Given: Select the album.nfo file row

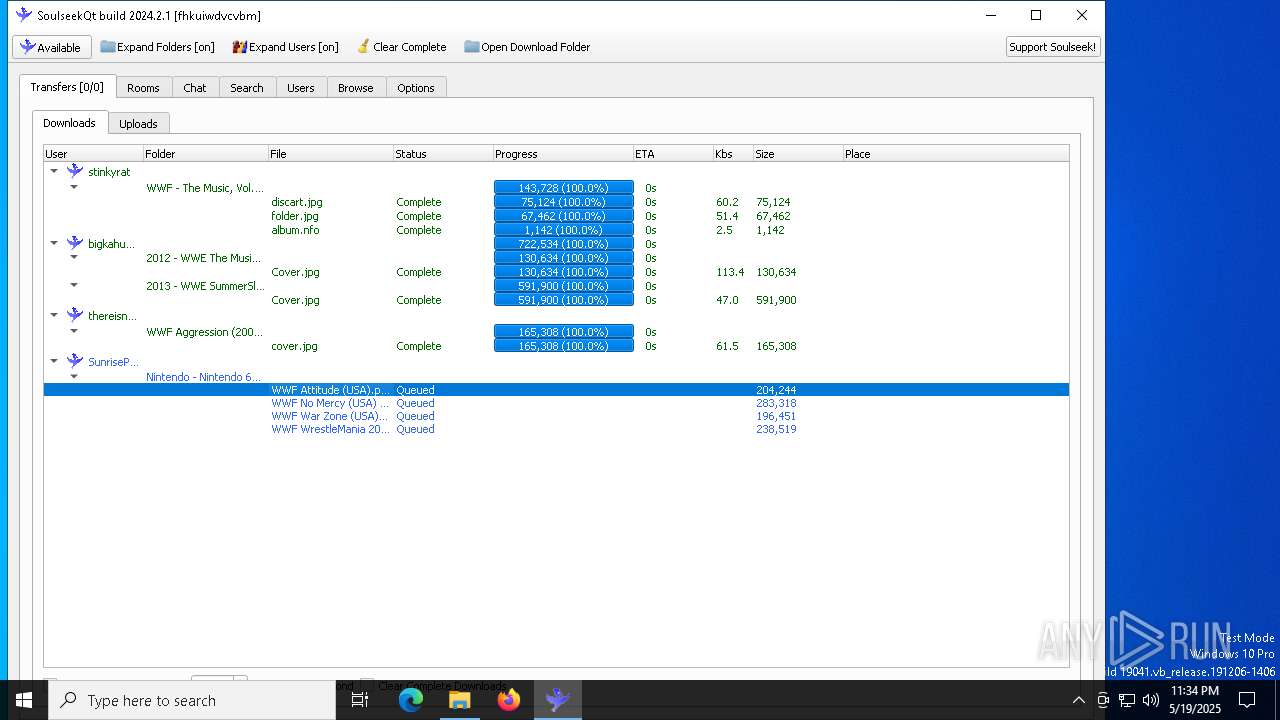Looking at the screenshot, I should (x=556, y=230).
